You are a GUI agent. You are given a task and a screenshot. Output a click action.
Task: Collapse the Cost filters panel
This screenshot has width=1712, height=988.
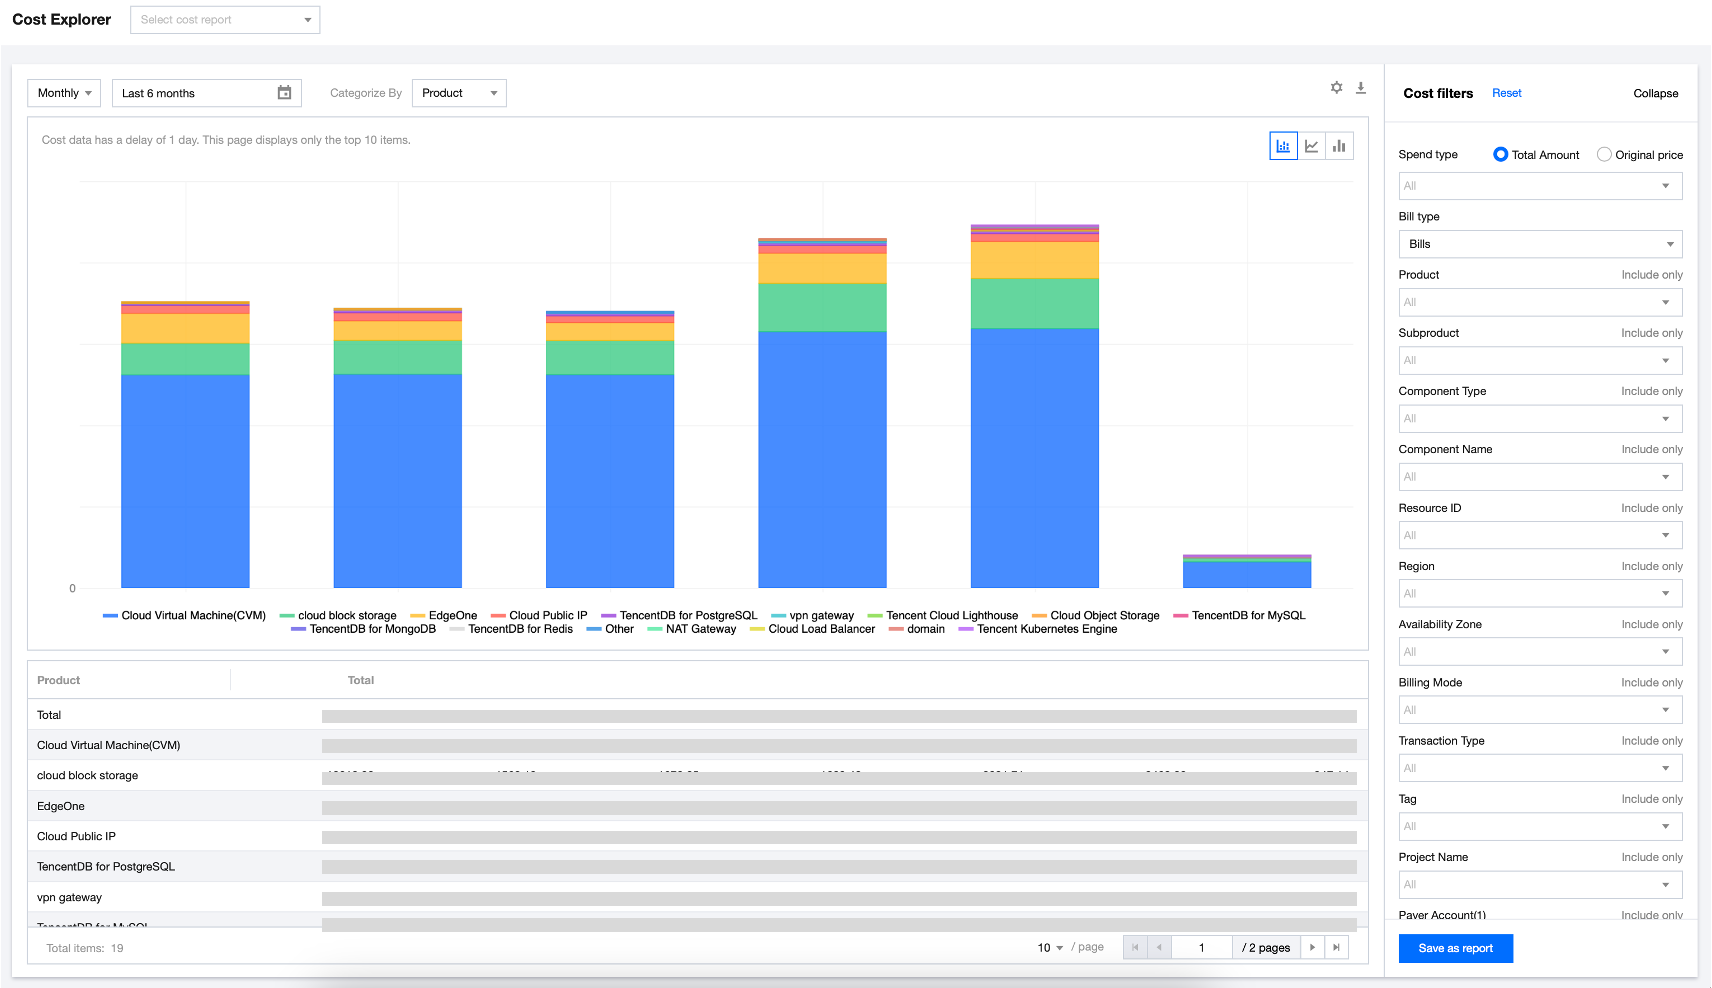point(1656,93)
